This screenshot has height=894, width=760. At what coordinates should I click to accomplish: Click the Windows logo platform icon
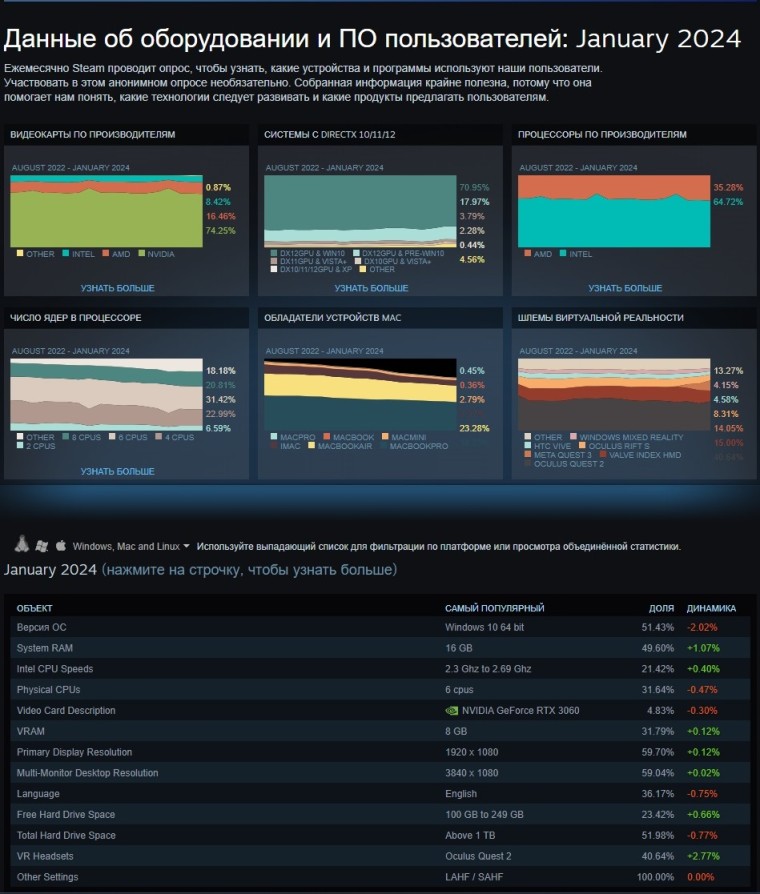pos(41,546)
